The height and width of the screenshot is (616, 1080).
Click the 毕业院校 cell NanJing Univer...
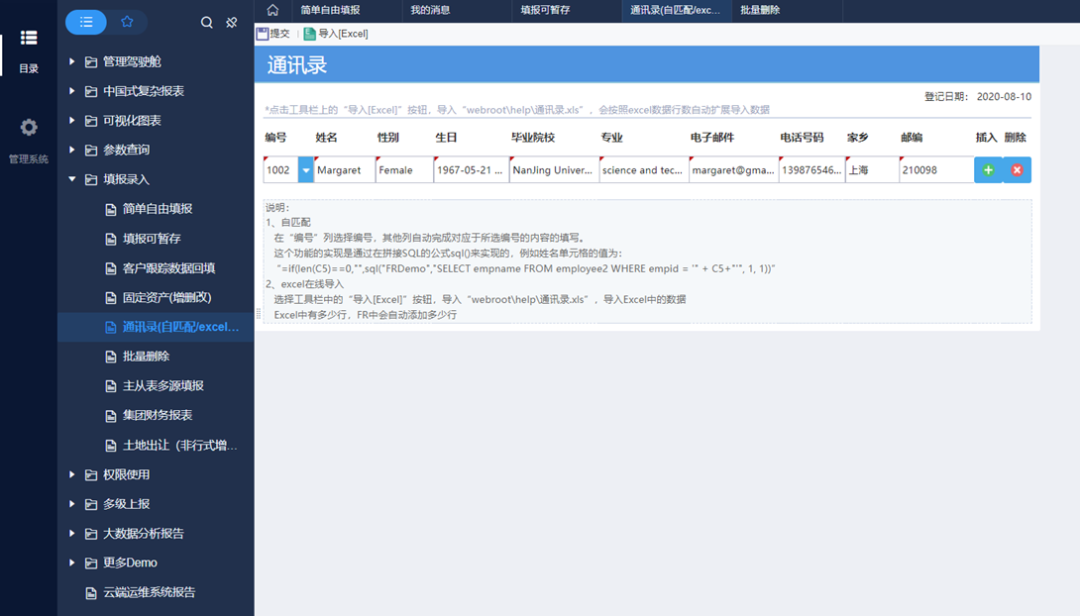[x=554, y=170]
